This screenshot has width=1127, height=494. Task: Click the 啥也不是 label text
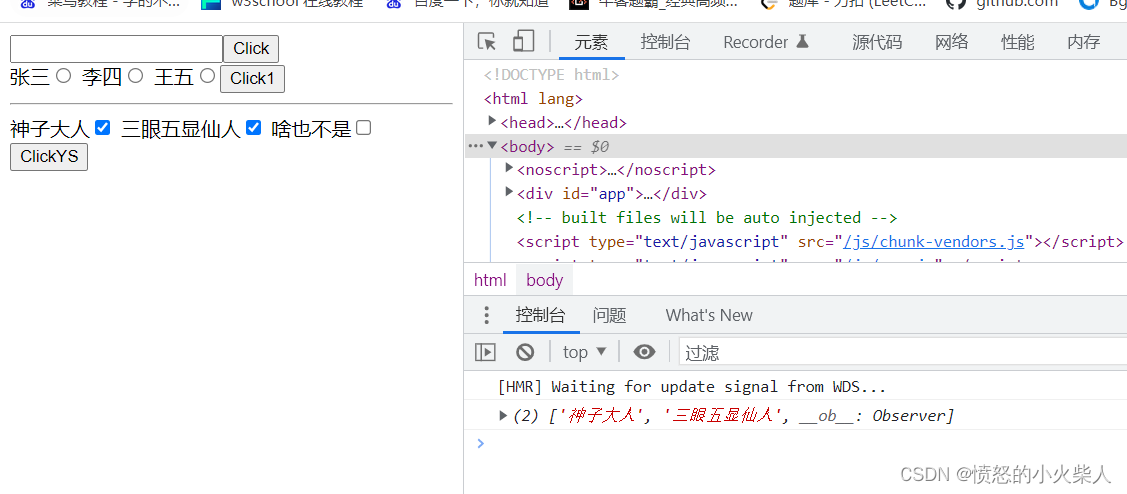point(311,129)
